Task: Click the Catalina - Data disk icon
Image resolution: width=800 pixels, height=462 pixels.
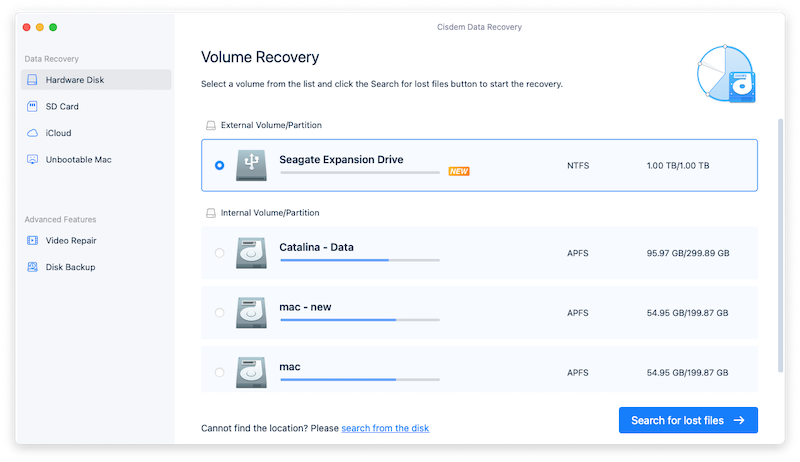Action: (x=251, y=253)
